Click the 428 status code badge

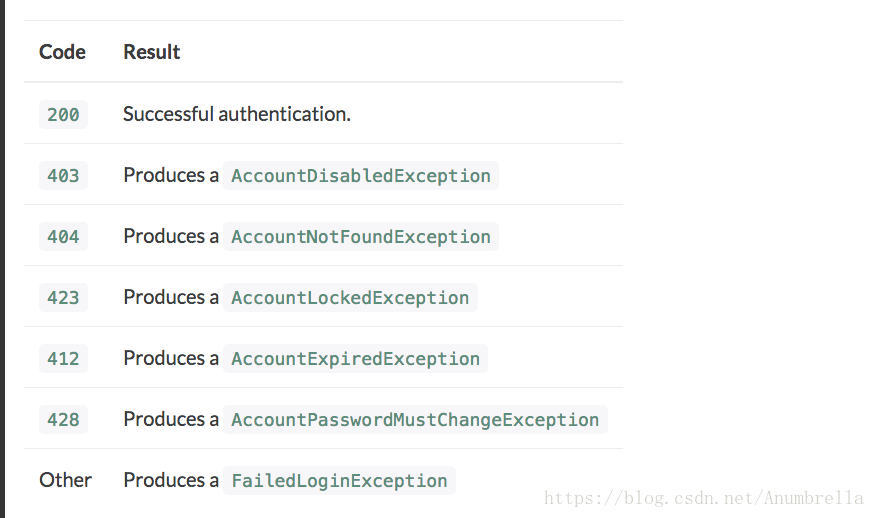pyautogui.click(x=63, y=419)
